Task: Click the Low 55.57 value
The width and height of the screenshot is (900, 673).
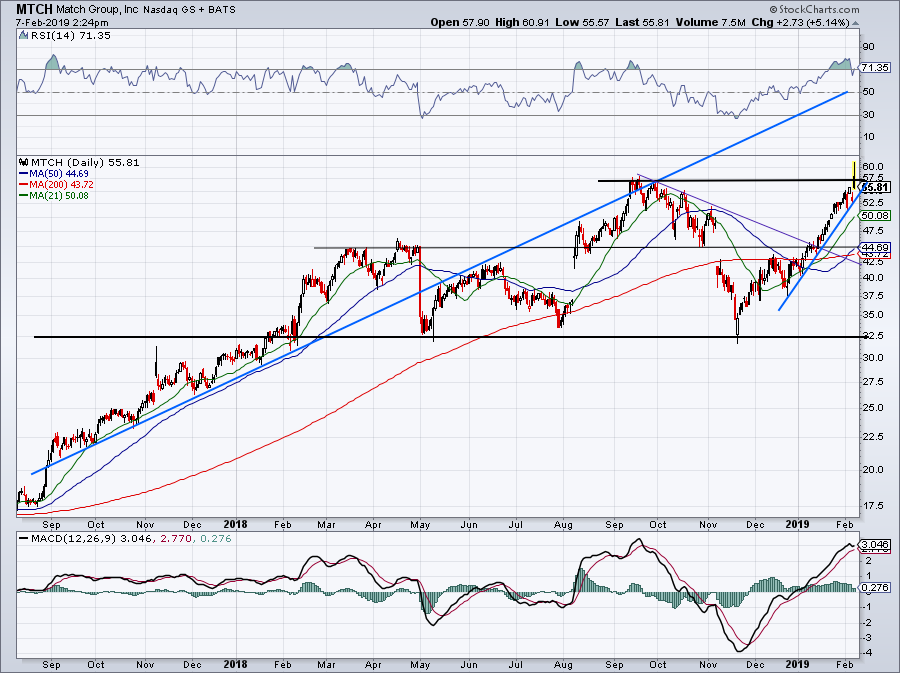Action: pos(581,22)
